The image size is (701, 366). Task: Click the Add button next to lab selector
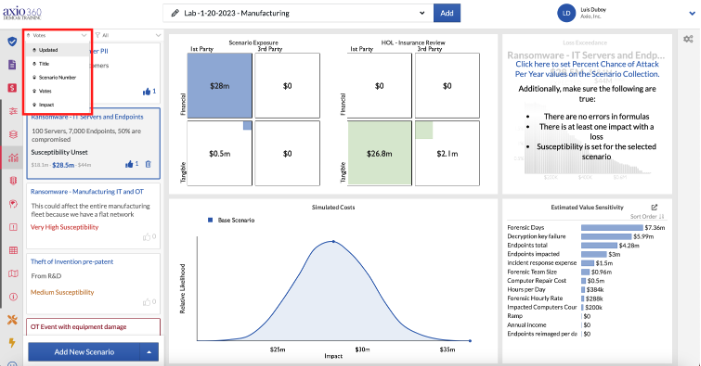click(x=447, y=13)
